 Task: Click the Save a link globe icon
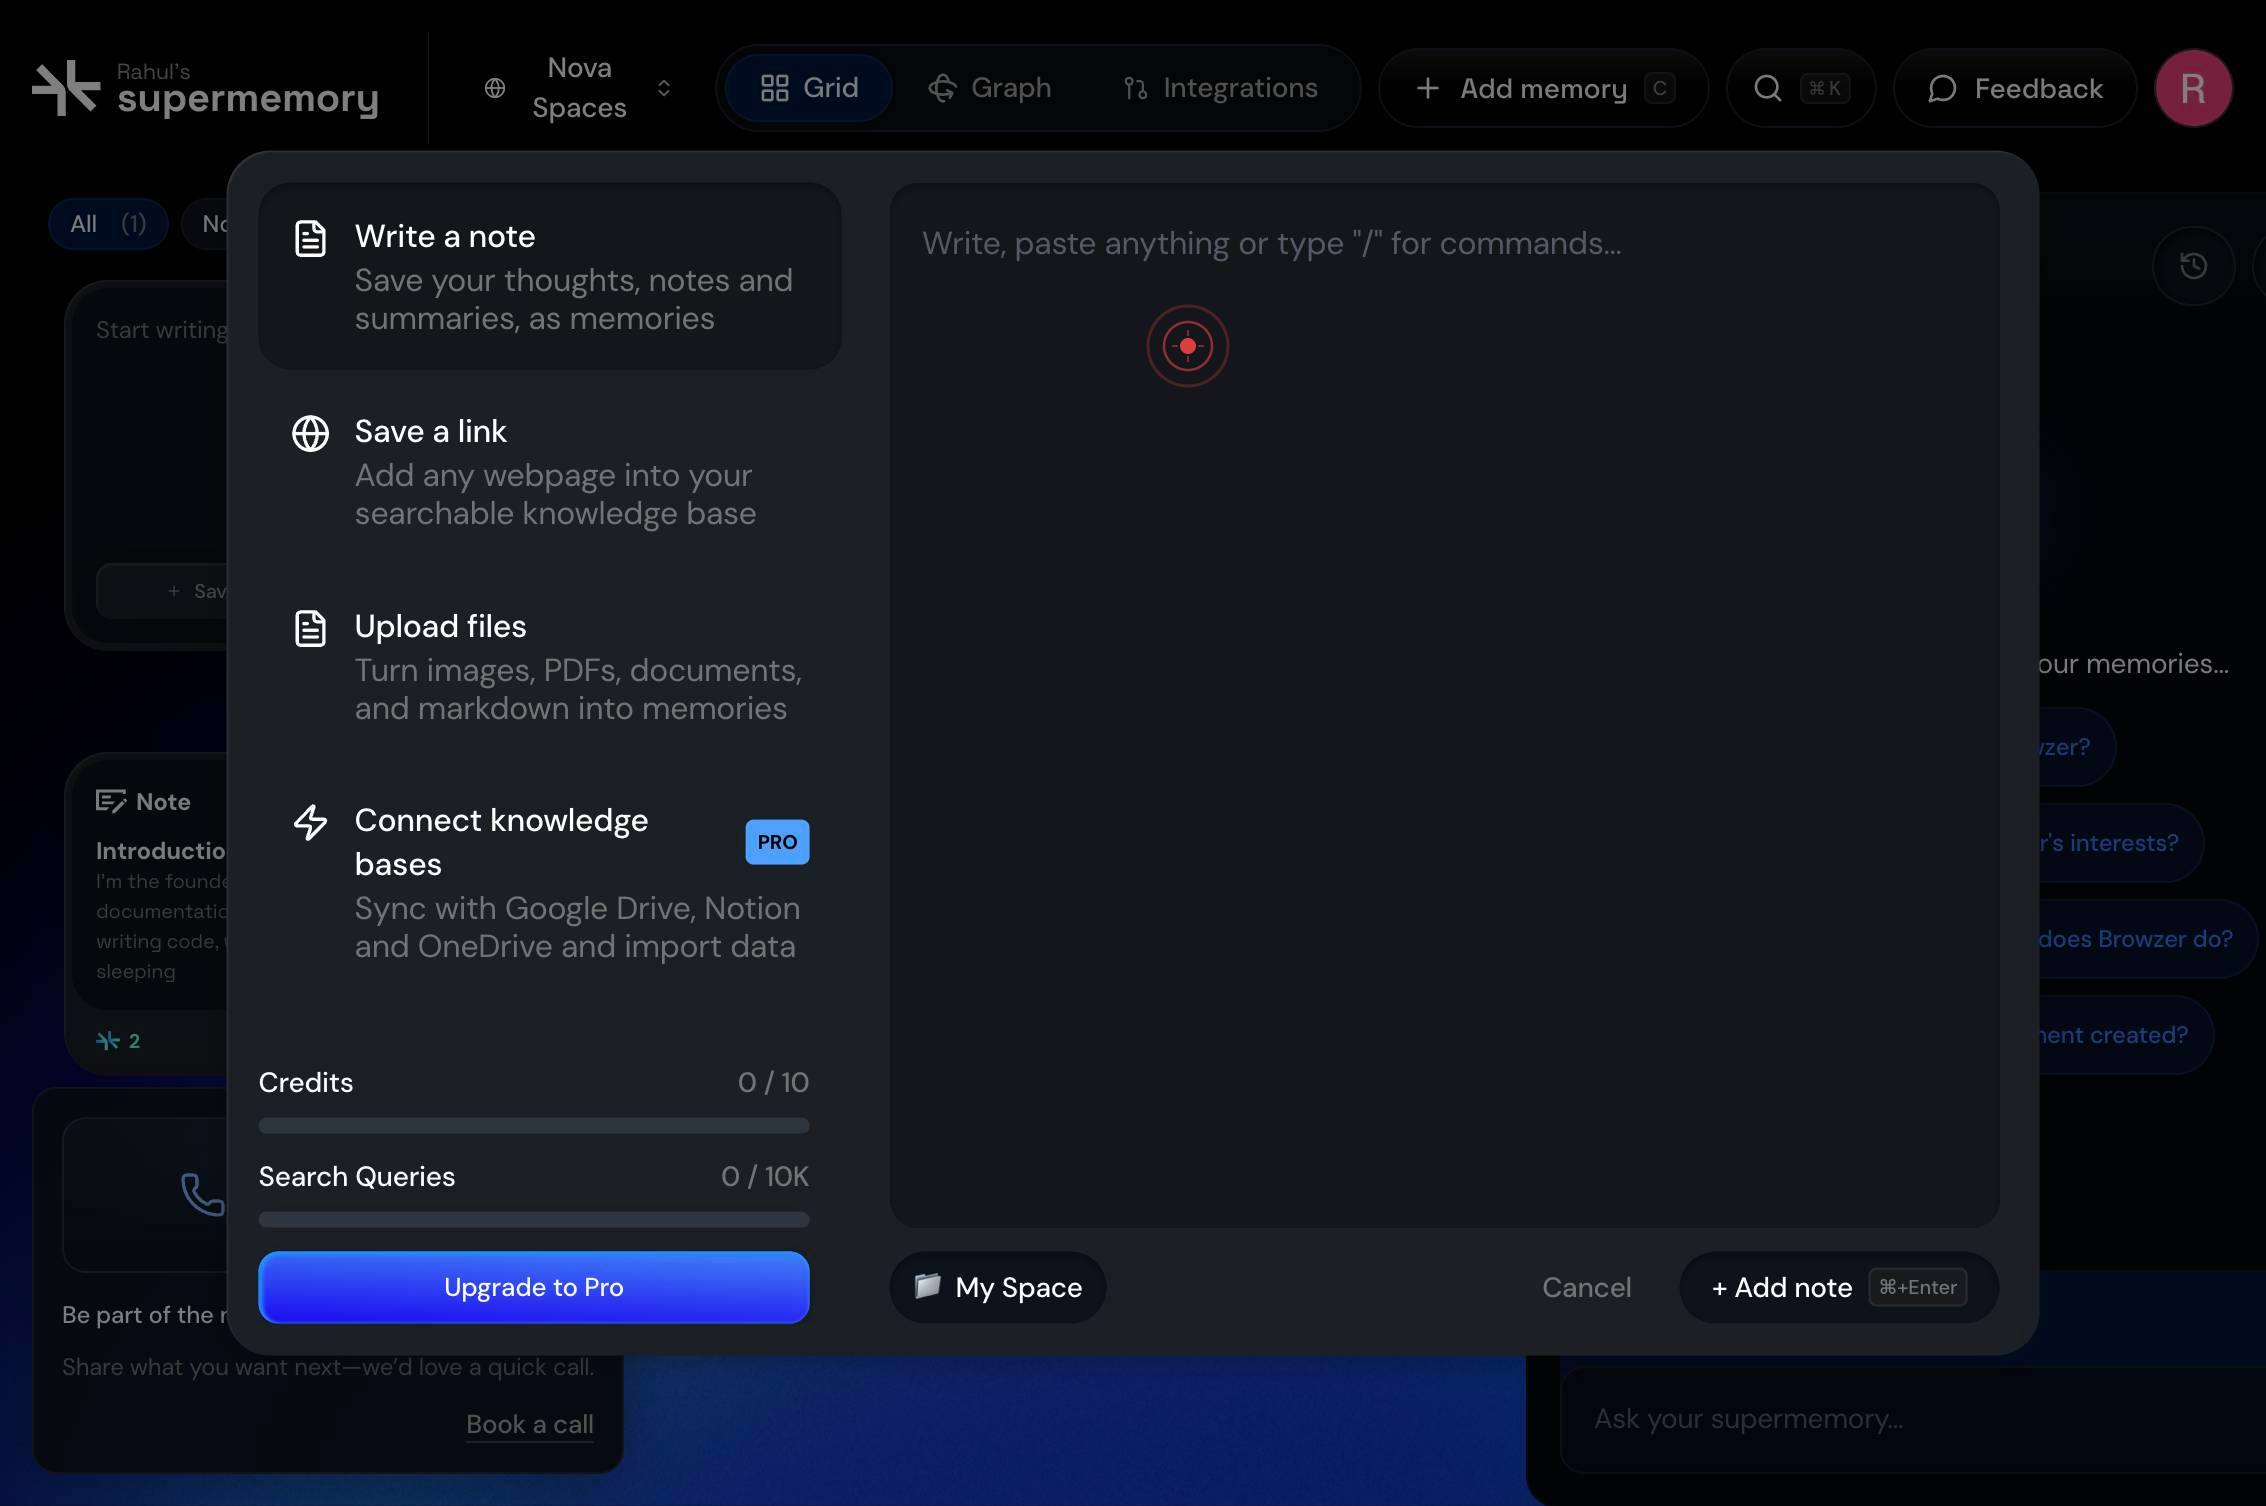coord(310,433)
